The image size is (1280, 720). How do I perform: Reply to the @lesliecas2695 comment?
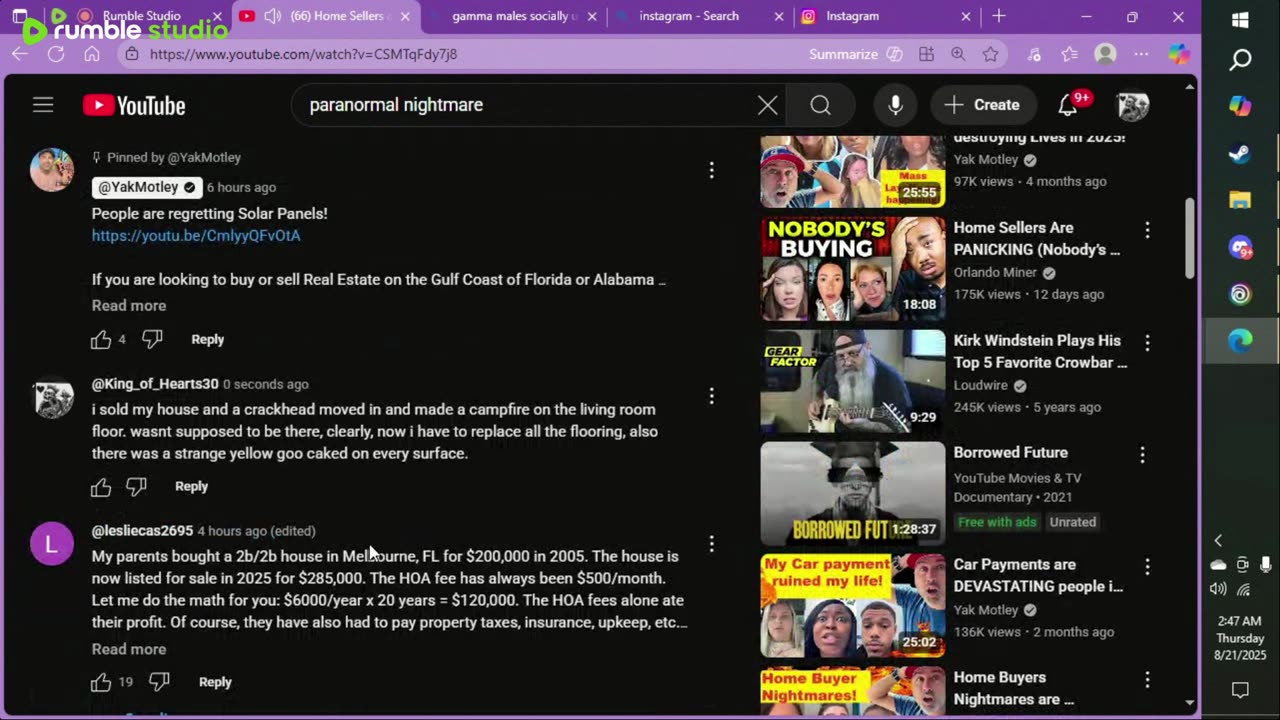pos(215,683)
